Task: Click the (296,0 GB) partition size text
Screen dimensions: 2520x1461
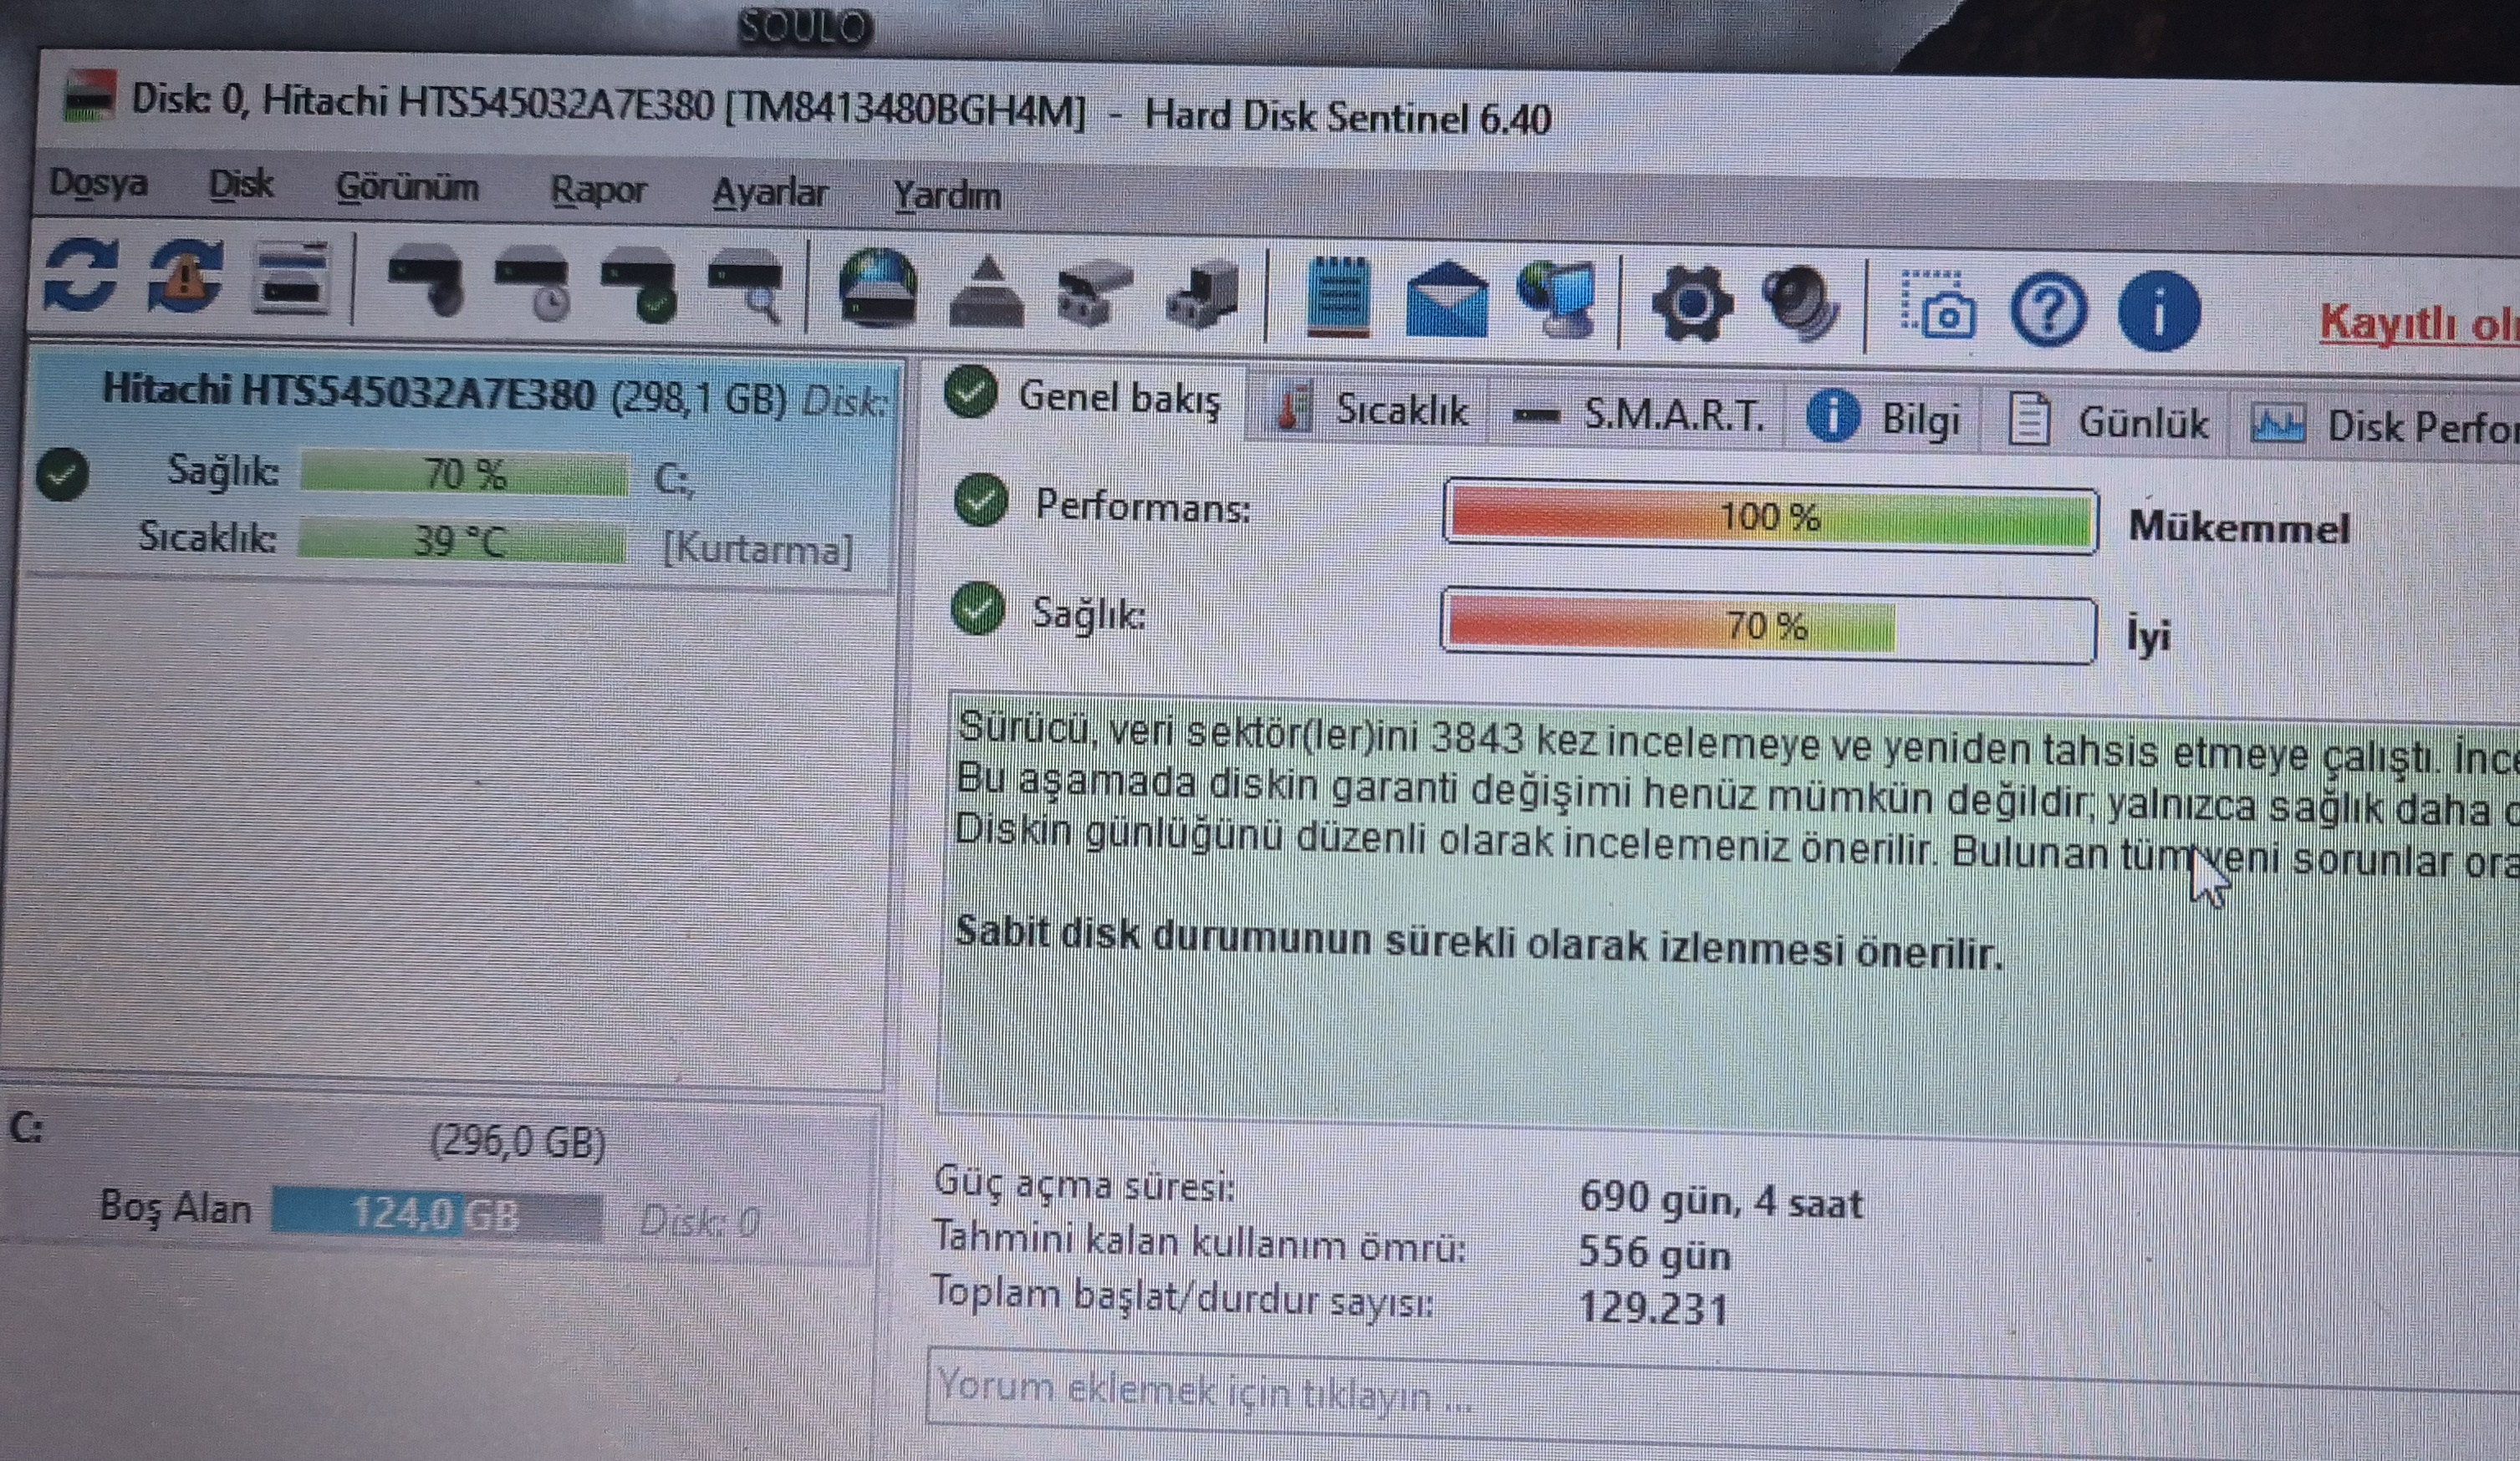Action: click(x=518, y=1142)
